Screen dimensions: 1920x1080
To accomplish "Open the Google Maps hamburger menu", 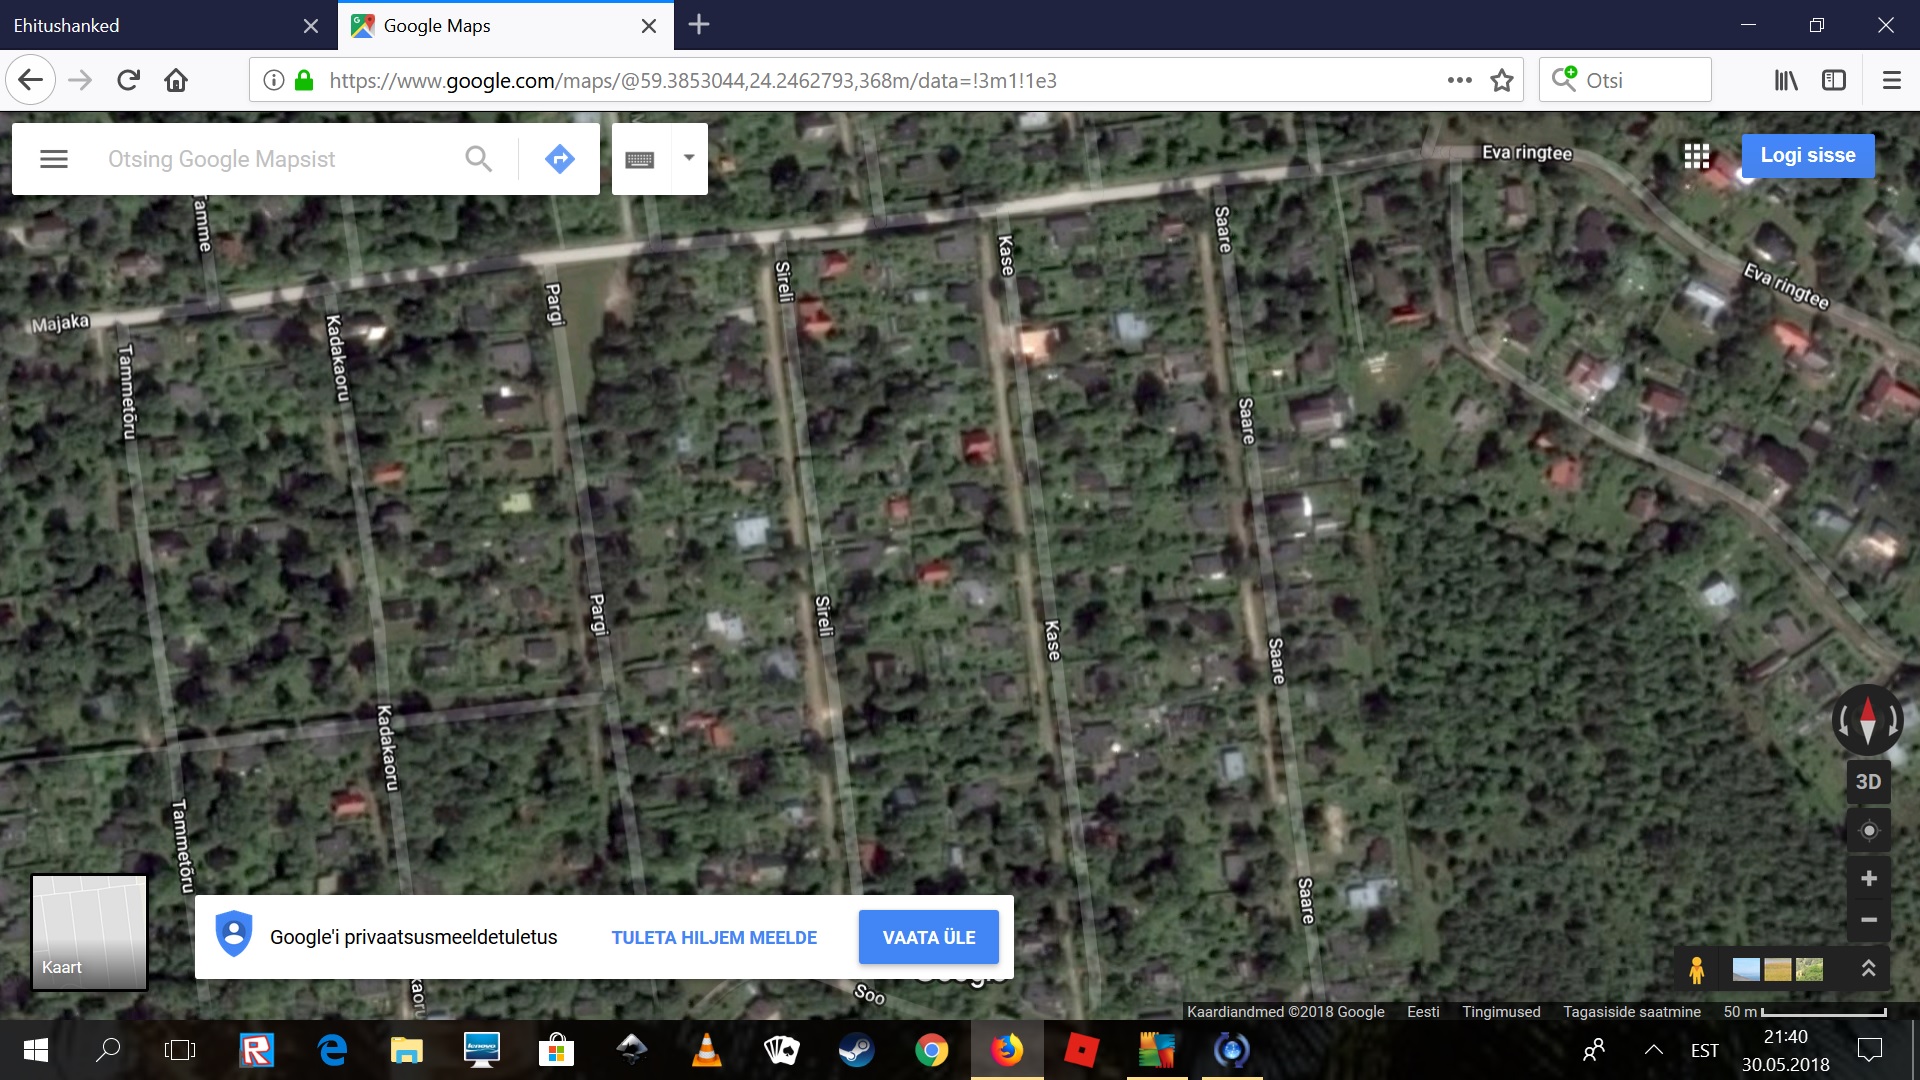I will (54, 159).
